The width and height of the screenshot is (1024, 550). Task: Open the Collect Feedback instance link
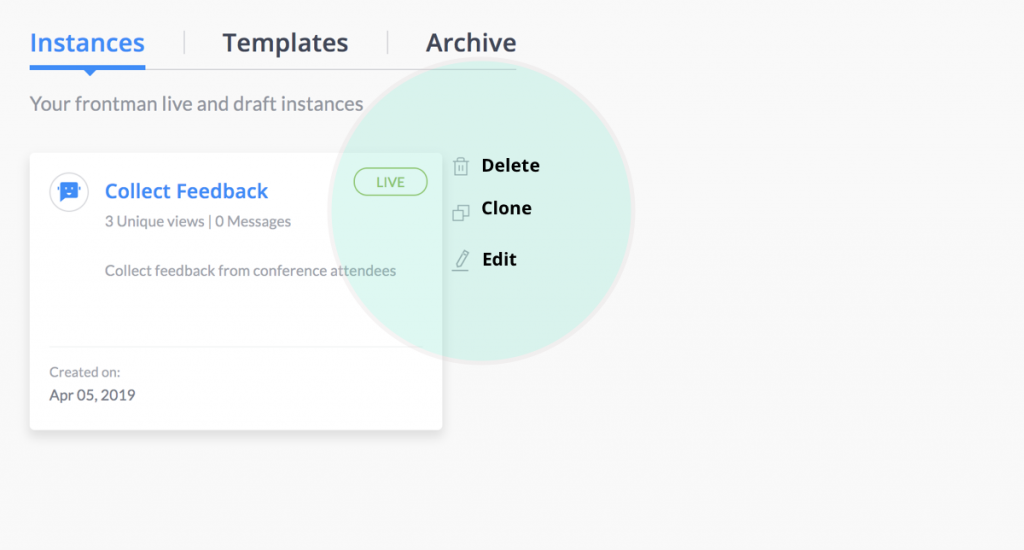tap(186, 191)
